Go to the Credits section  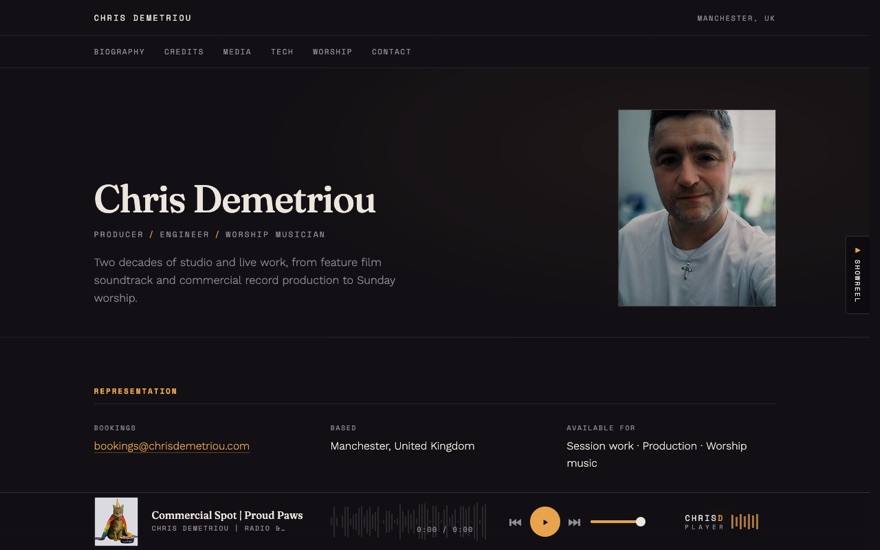click(x=184, y=52)
